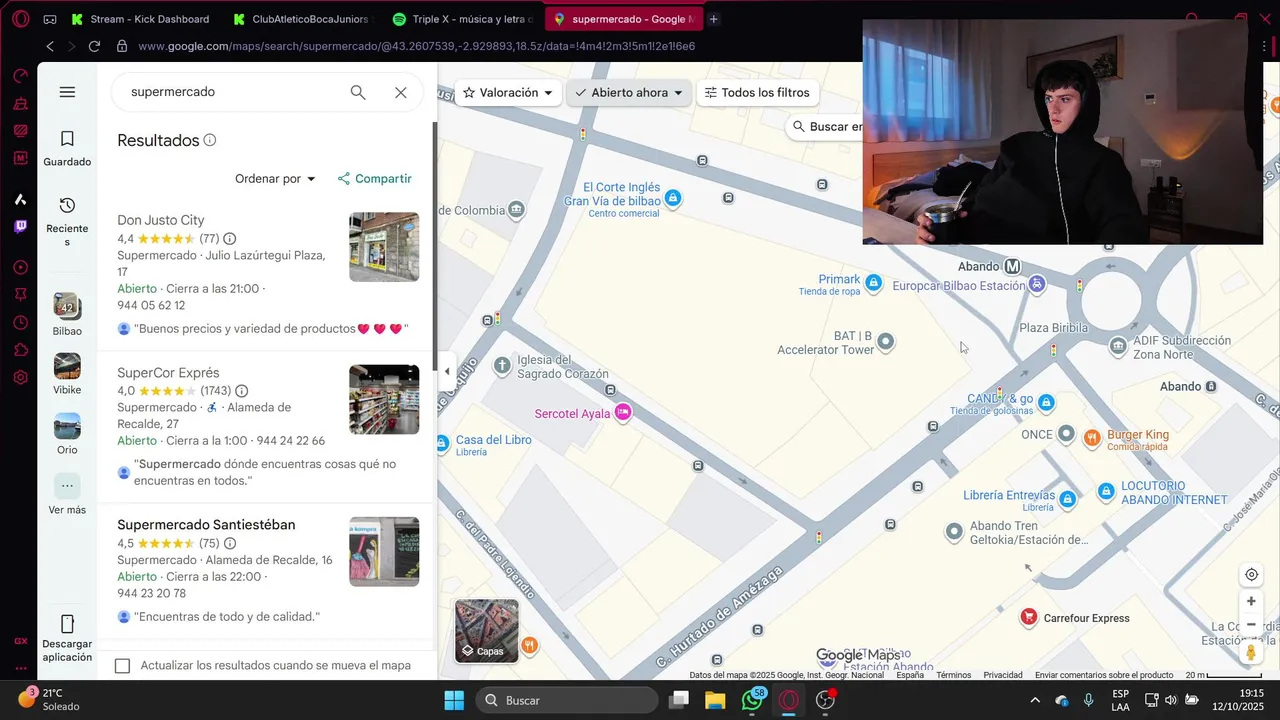The height and width of the screenshot is (720, 1280).
Task: Click Compartir share link
Action: (374, 179)
